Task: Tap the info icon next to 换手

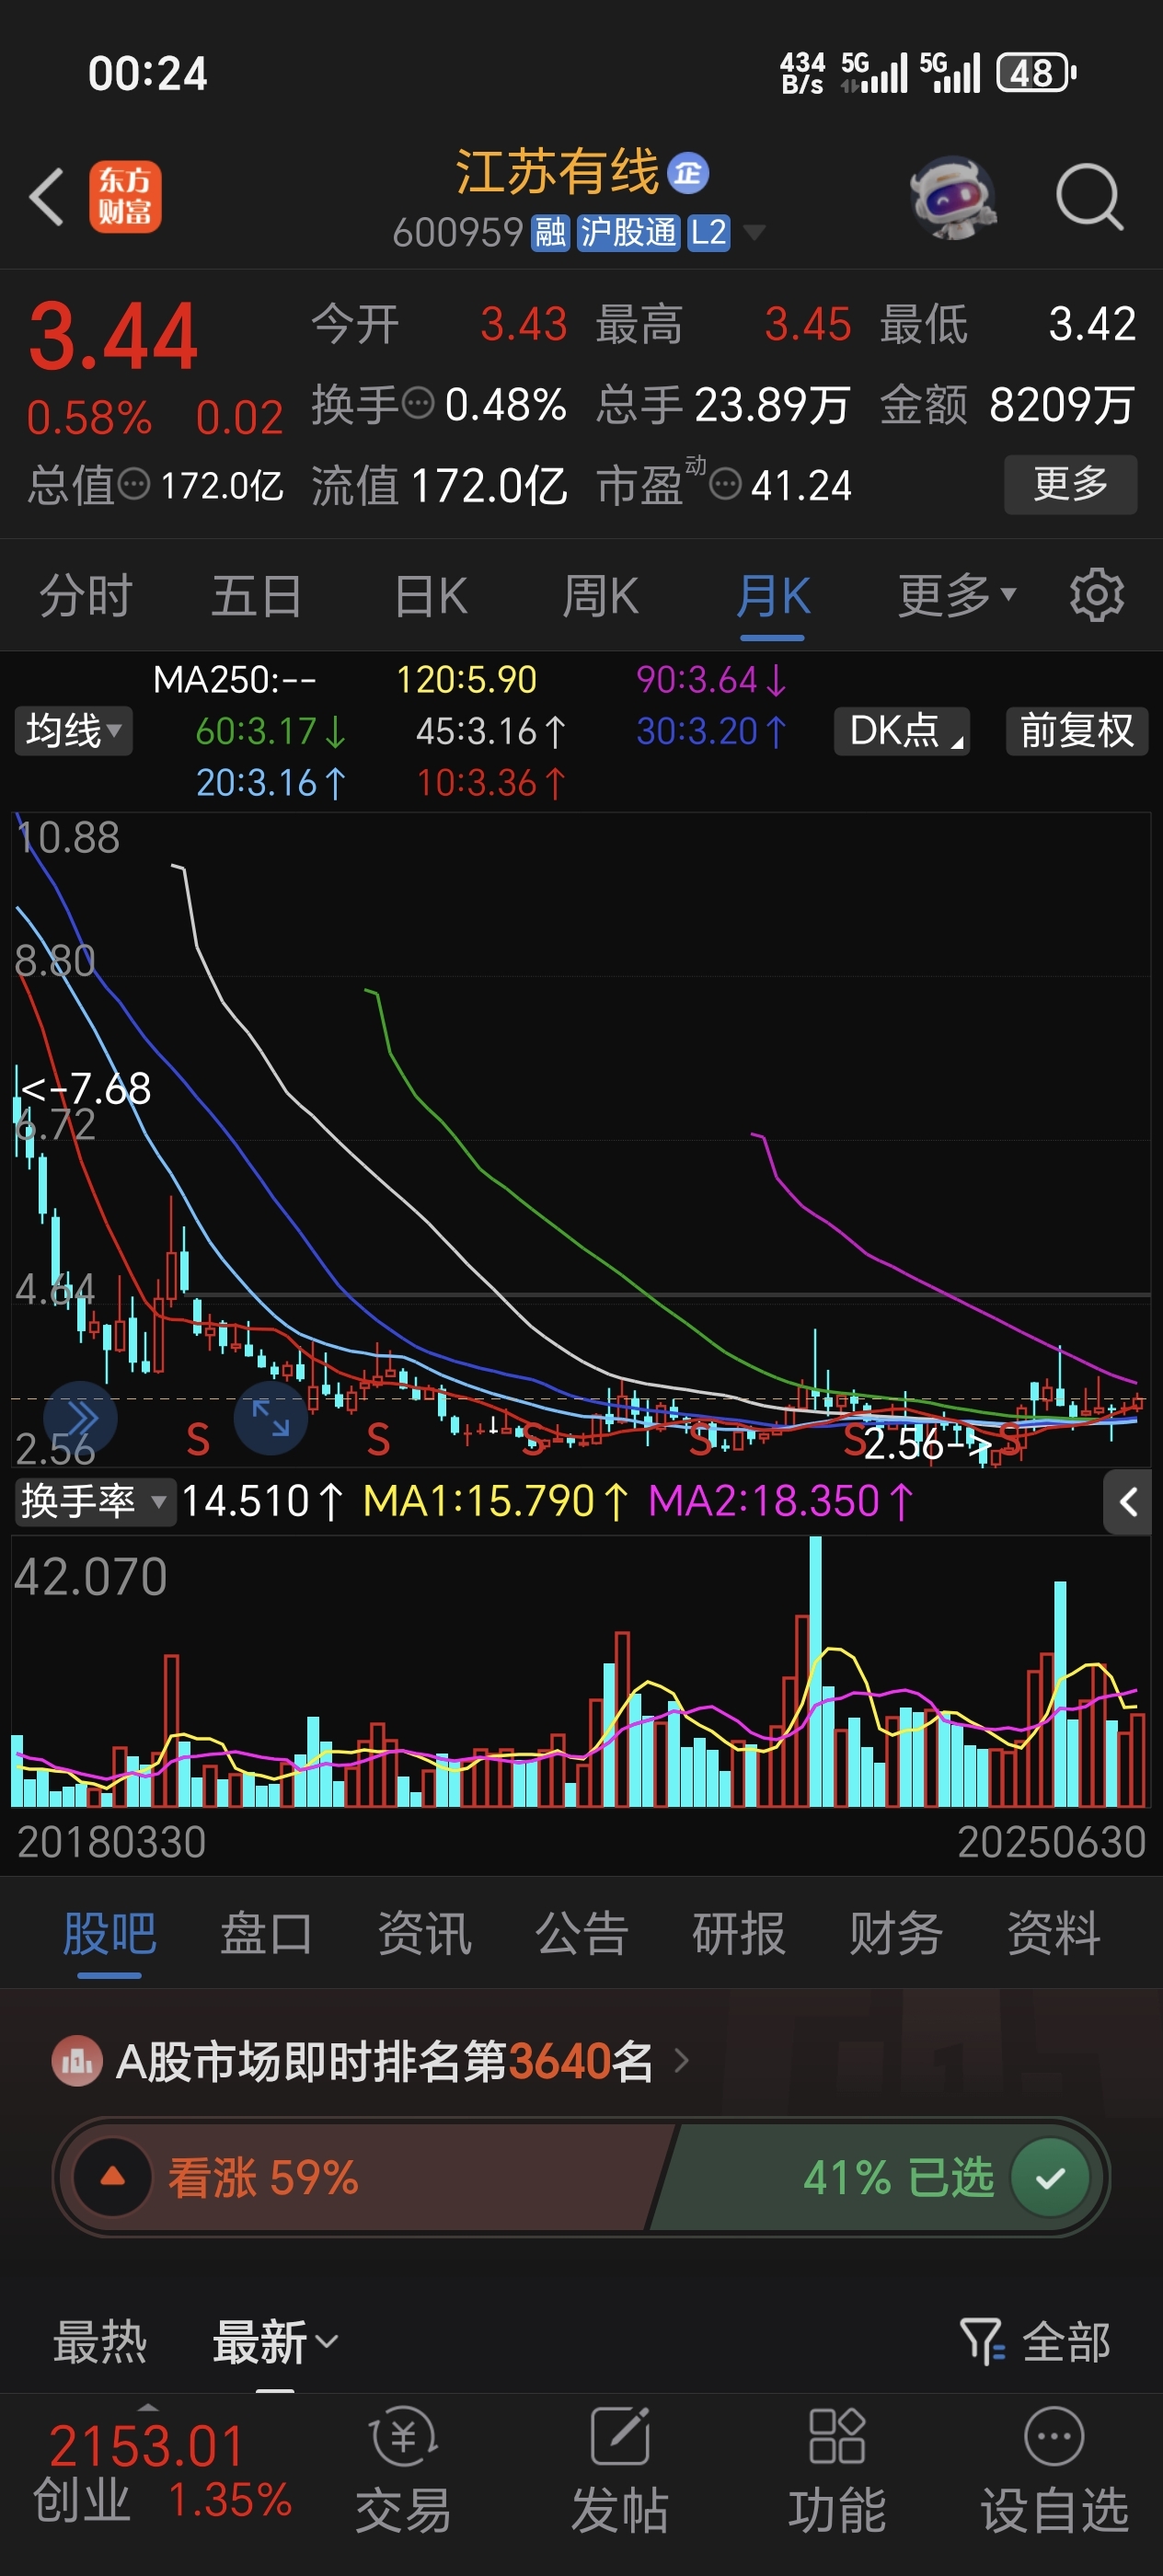Action: (x=417, y=404)
